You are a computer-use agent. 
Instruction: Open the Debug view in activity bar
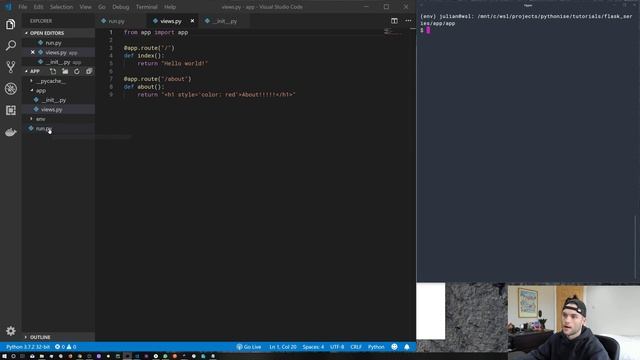11,89
